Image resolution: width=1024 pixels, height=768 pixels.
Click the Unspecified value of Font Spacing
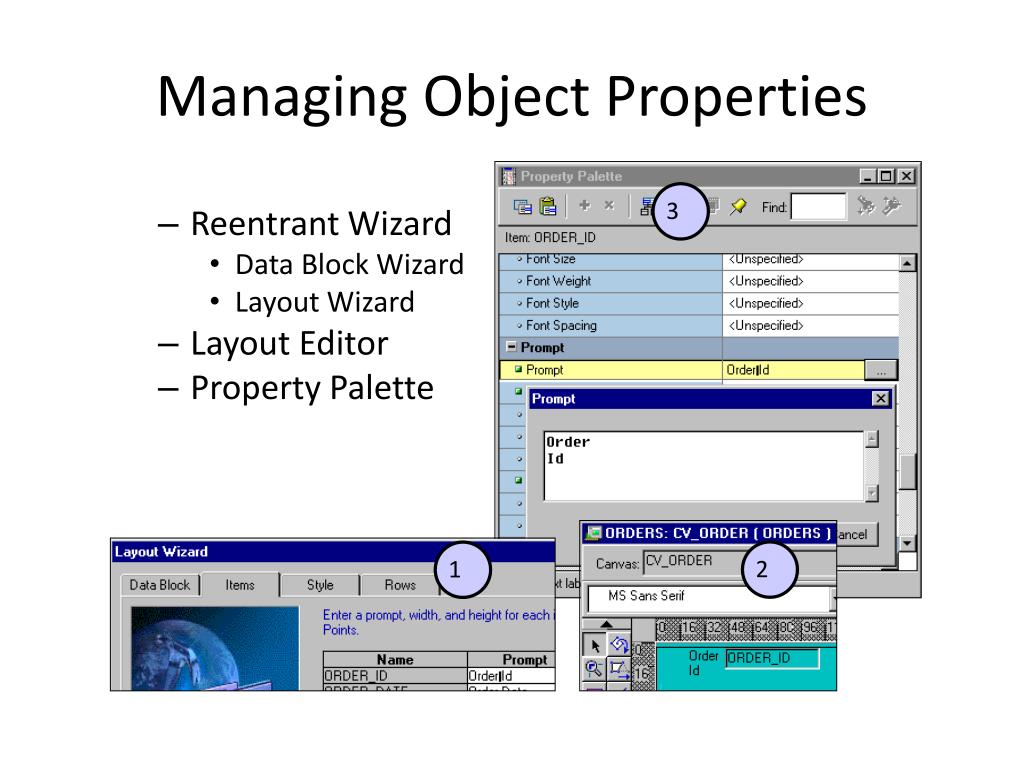tap(765, 325)
